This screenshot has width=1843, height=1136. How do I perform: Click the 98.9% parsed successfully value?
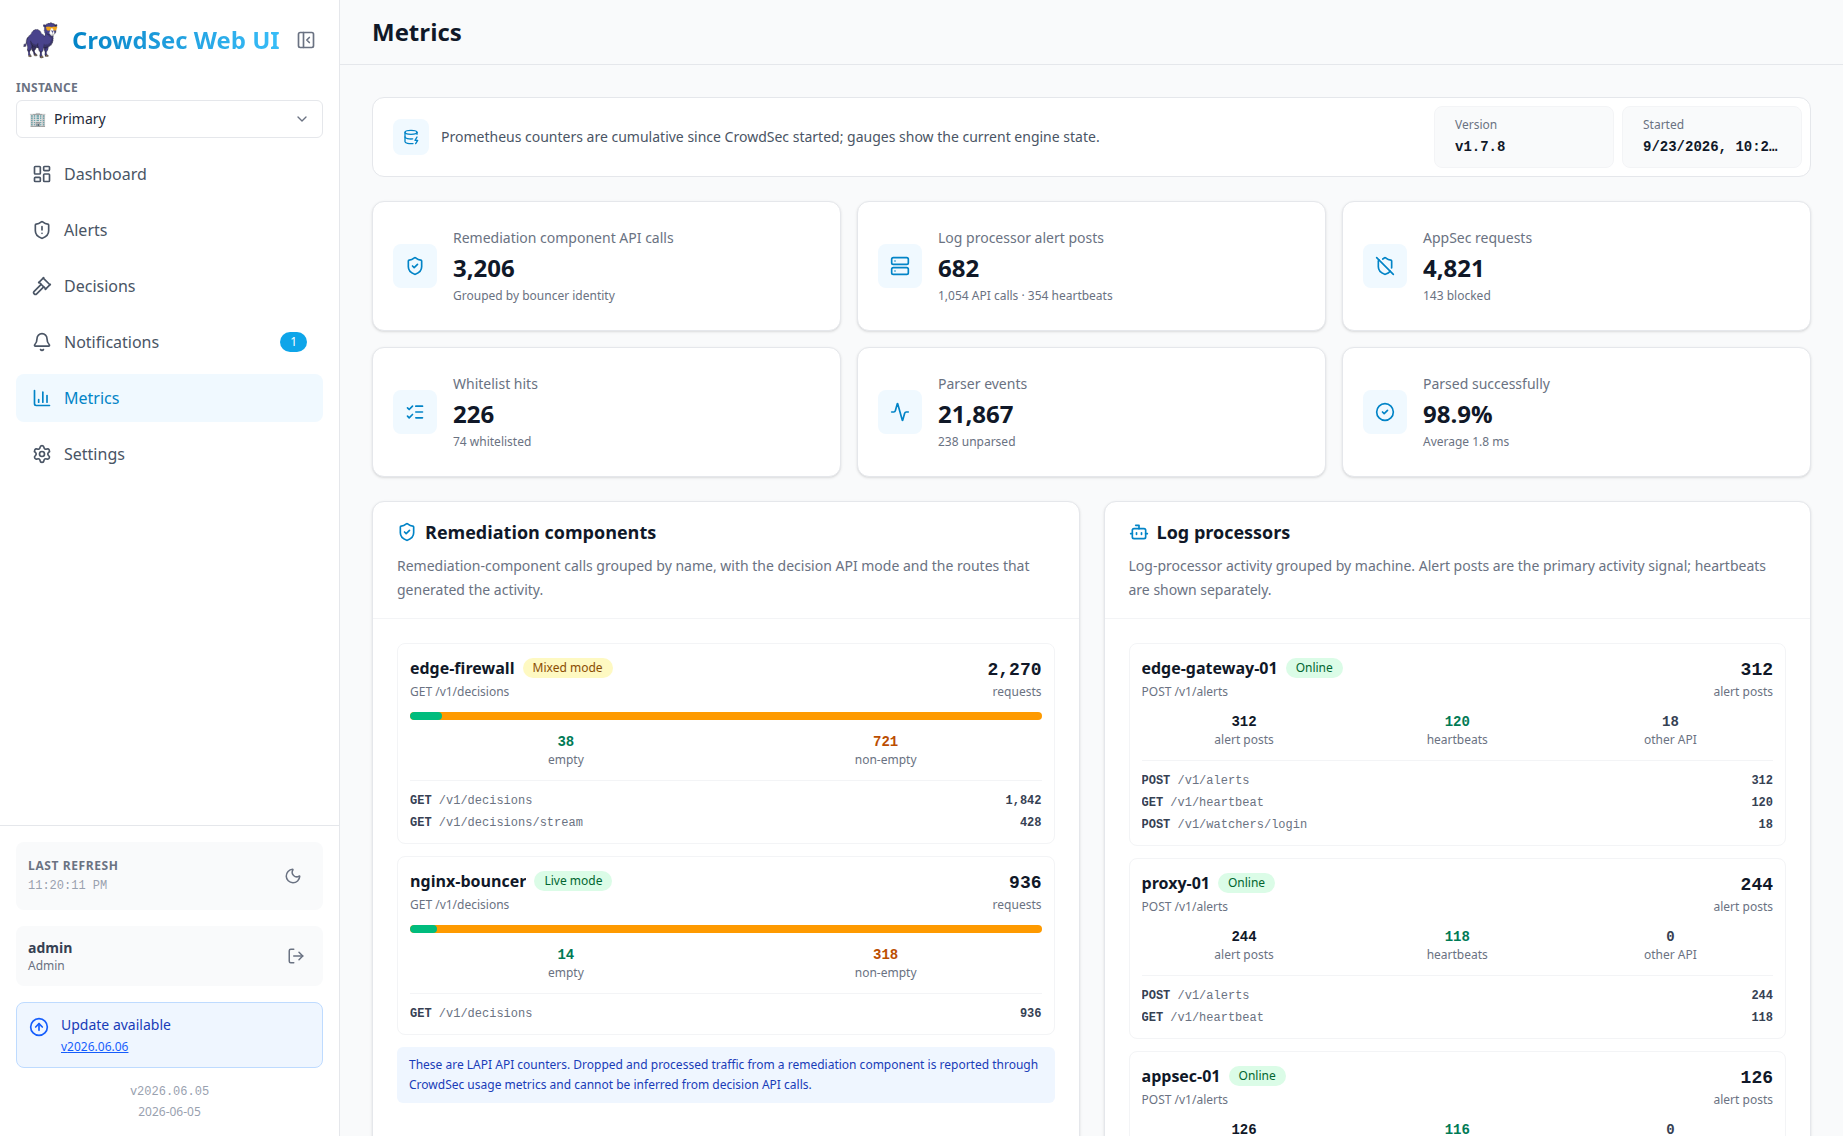[1458, 415]
